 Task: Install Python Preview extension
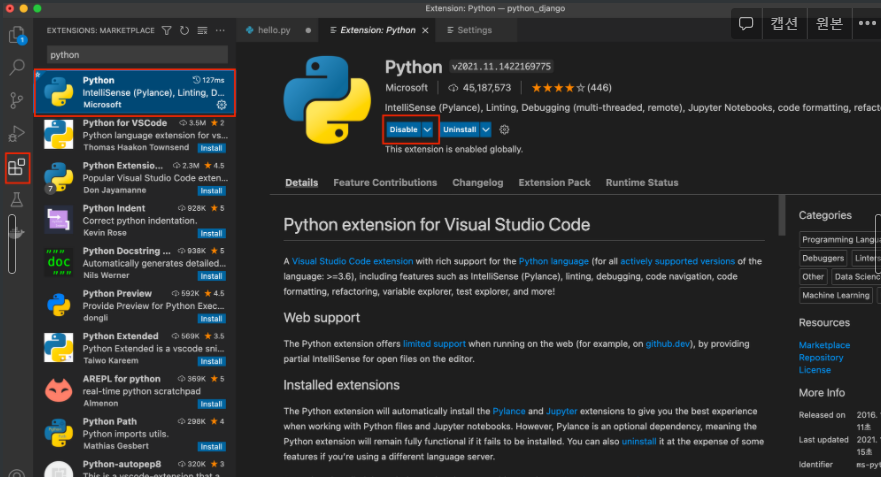[211, 319]
